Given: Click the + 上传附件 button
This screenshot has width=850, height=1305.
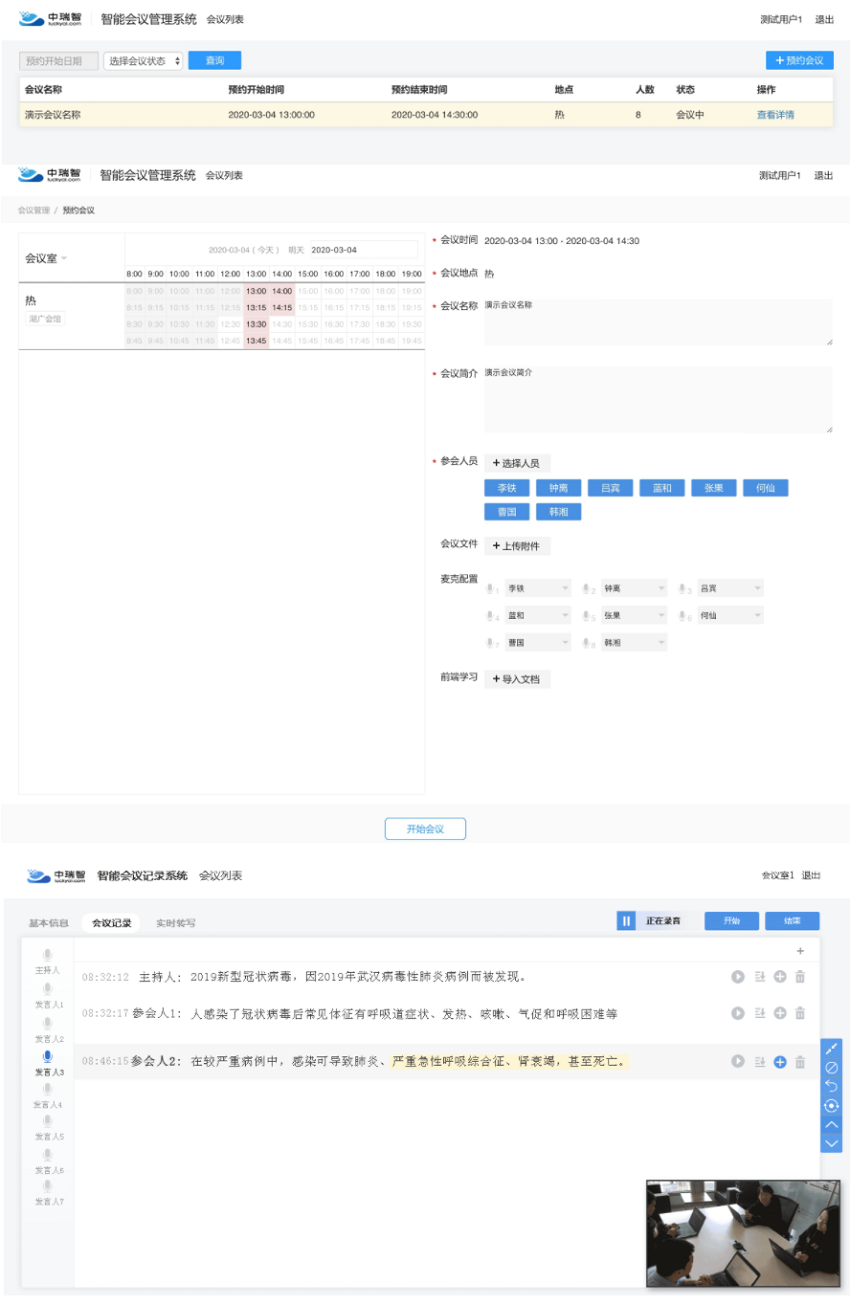Looking at the screenshot, I should pos(517,546).
